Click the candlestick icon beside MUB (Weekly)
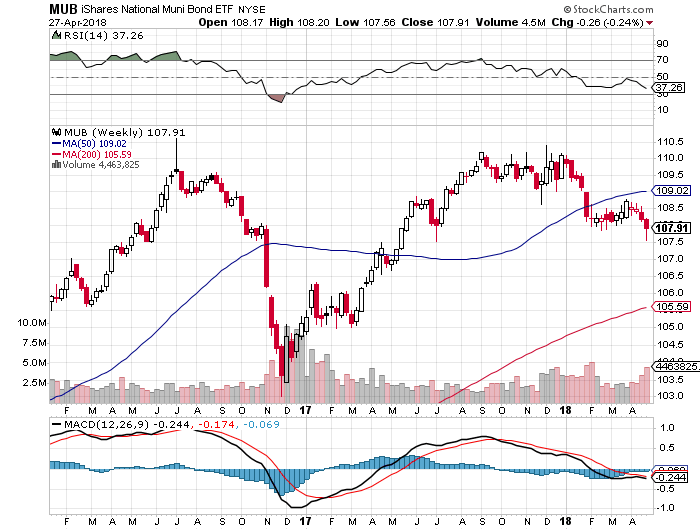The width and height of the screenshot is (700, 530). [56, 132]
